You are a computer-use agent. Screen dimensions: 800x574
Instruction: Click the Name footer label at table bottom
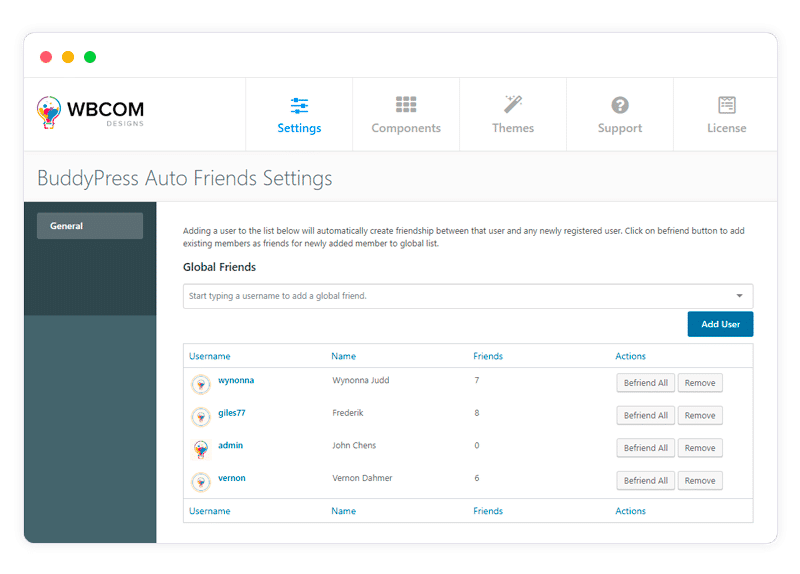coord(343,511)
